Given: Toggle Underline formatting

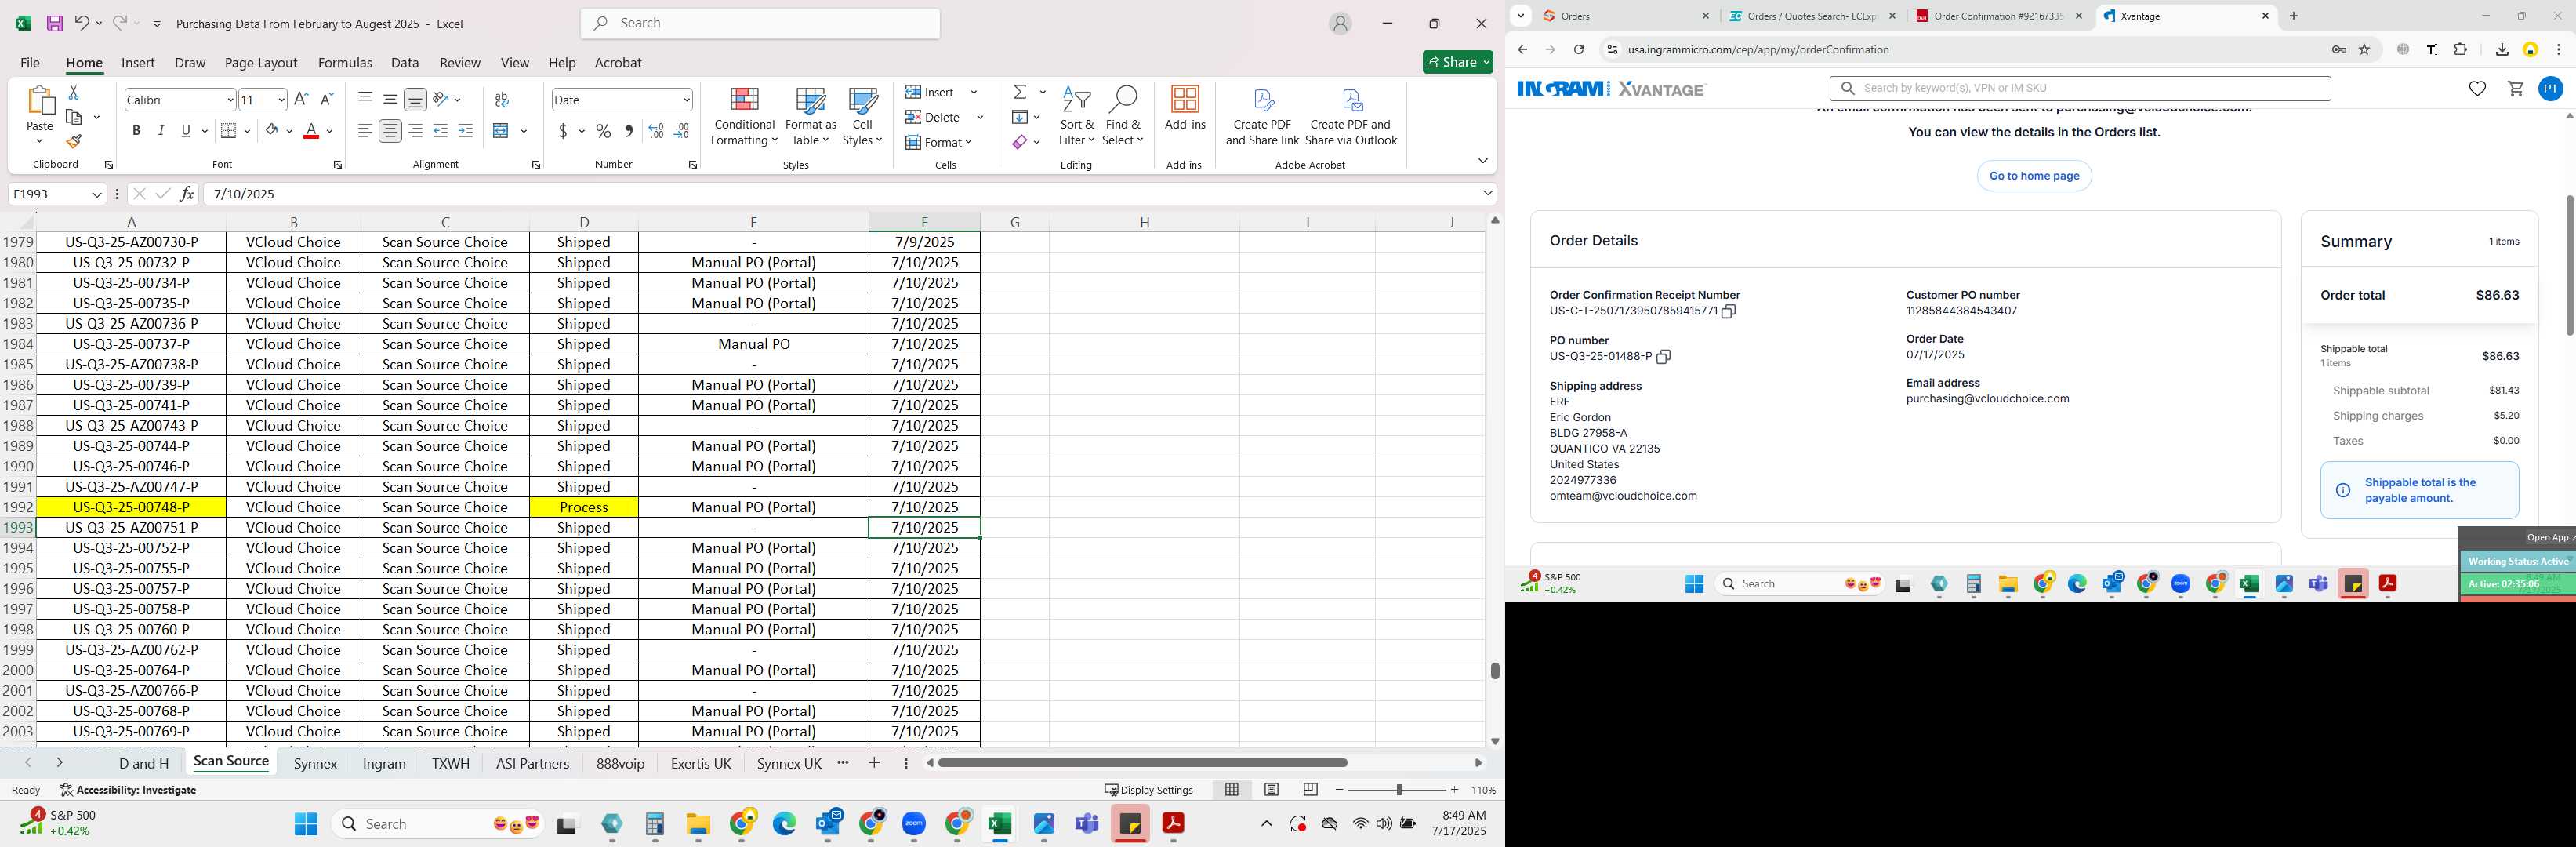Looking at the screenshot, I should click(186, 131).
